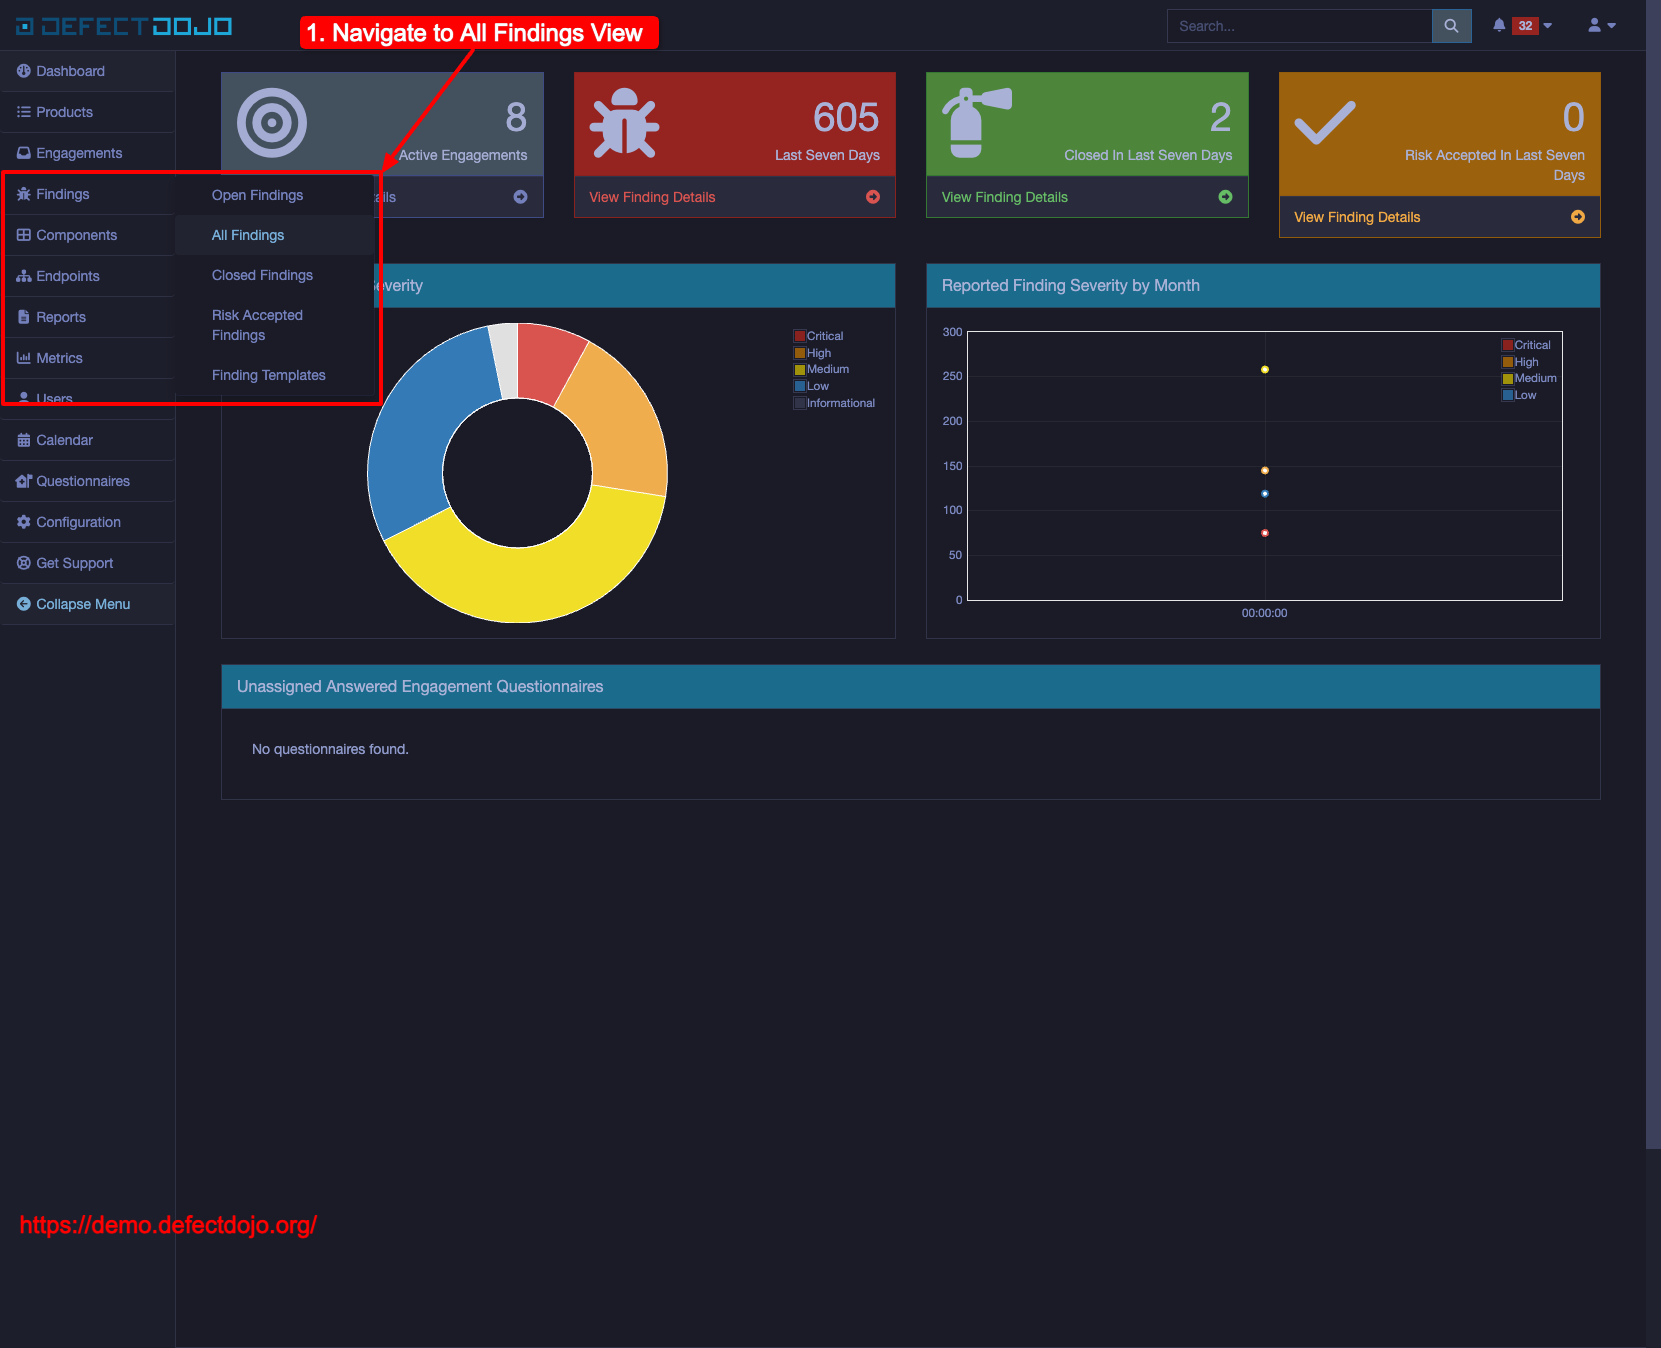Click the Collapse Menu label

(x=83, y=604)
